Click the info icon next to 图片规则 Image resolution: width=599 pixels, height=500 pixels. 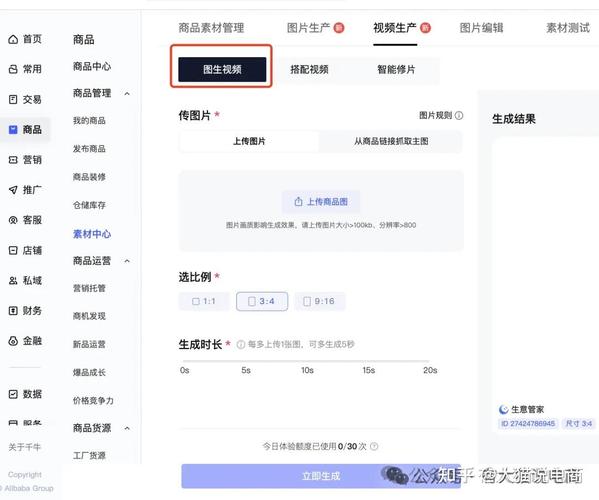pos(459,115)
